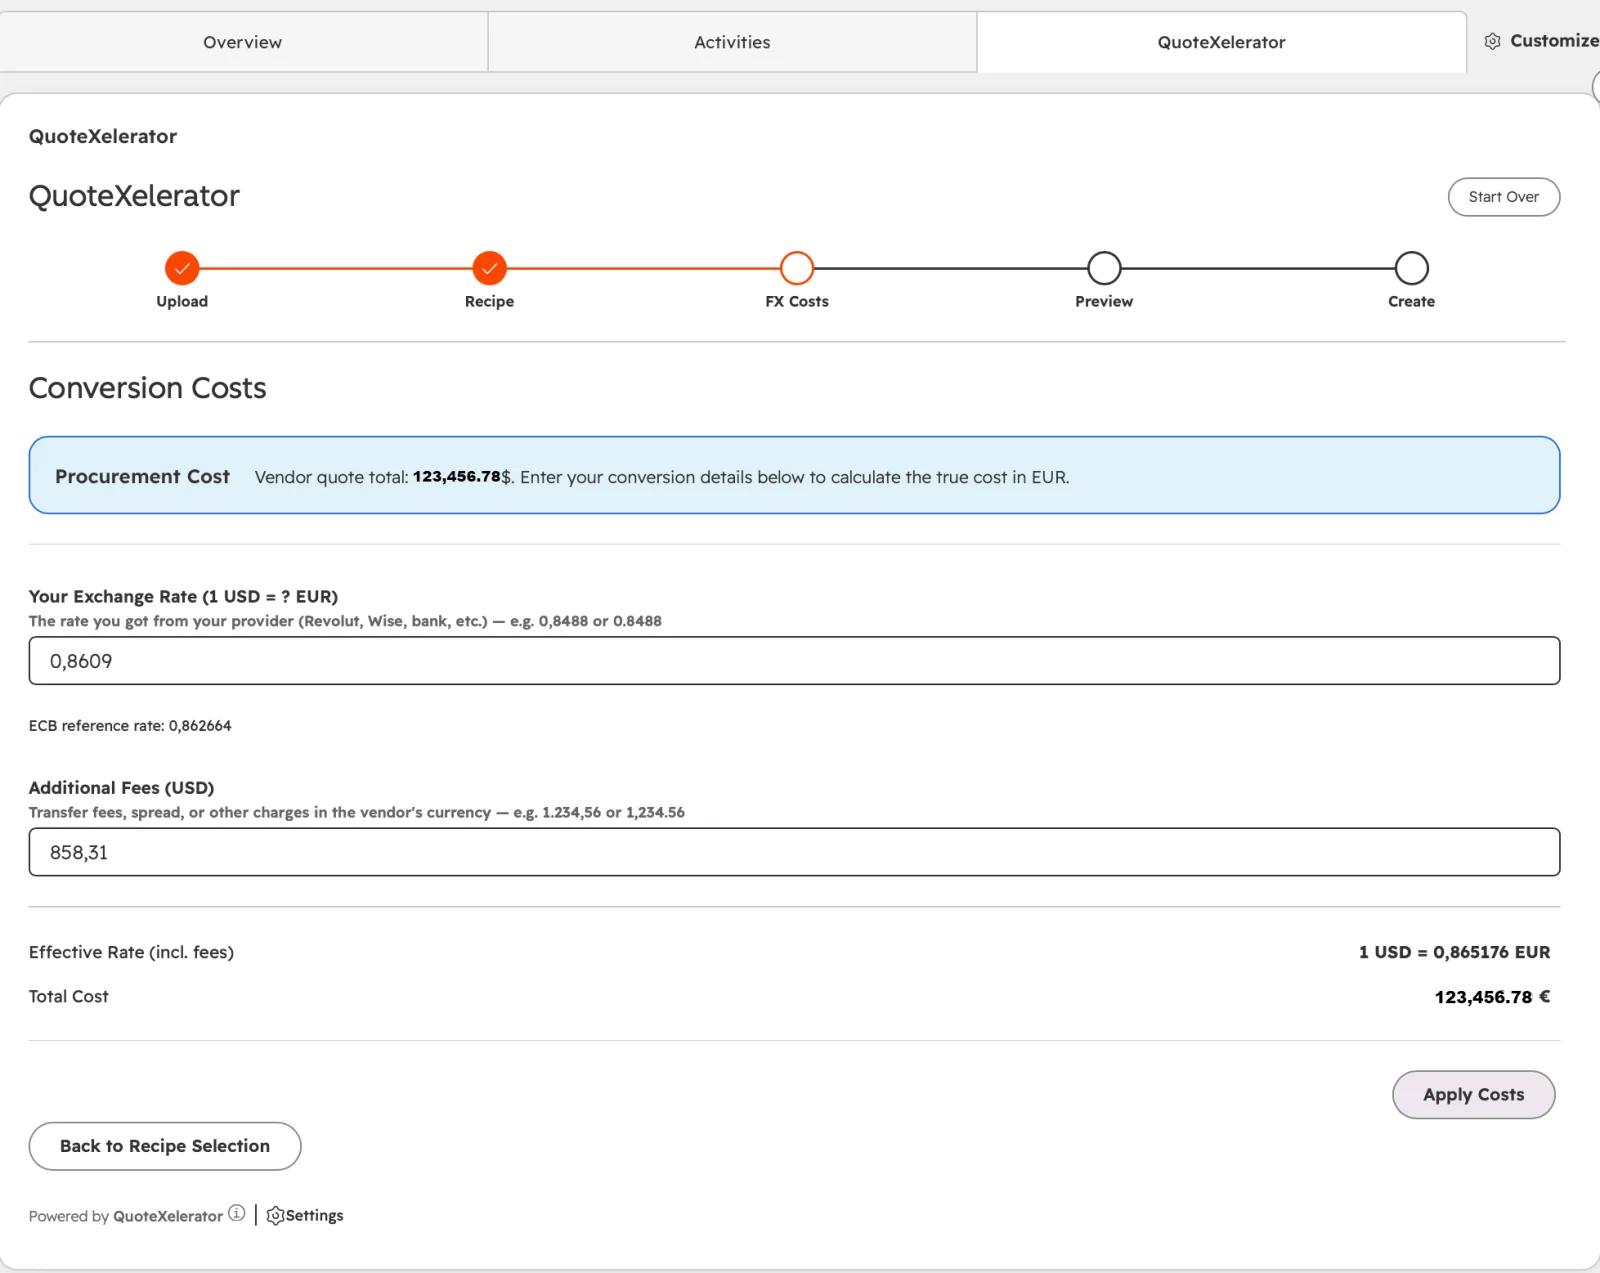Click the ECB reference rate text
Viewport: 1600px width, 1273px height.
pos(130,726)
